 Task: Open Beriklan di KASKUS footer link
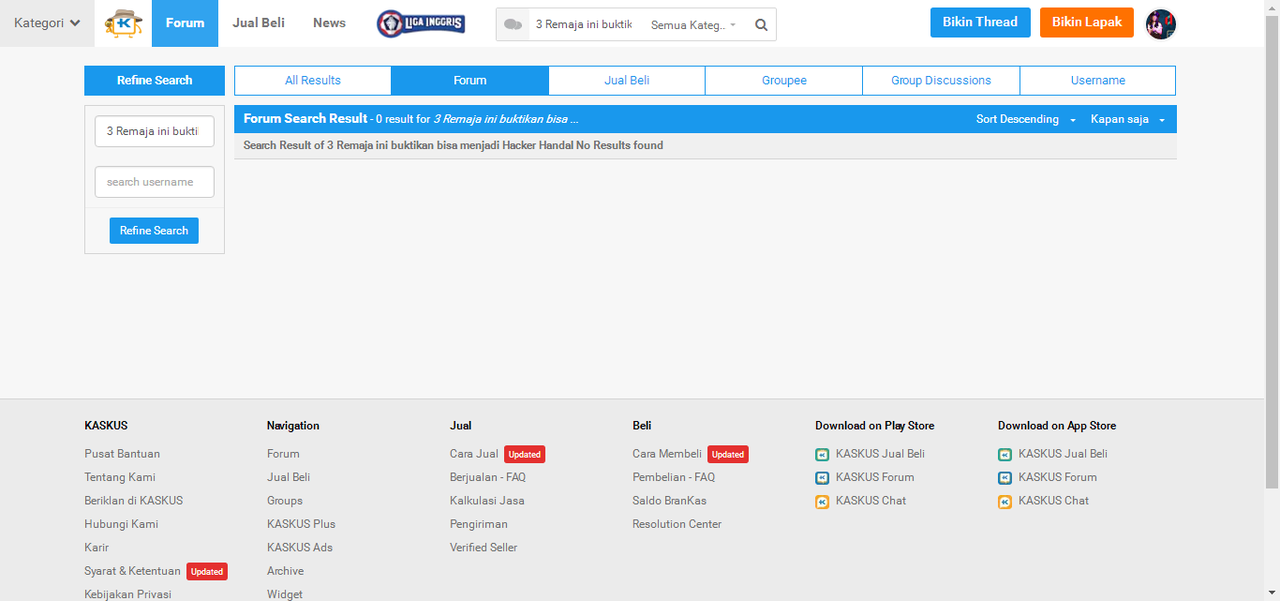[x=134, y=501]
